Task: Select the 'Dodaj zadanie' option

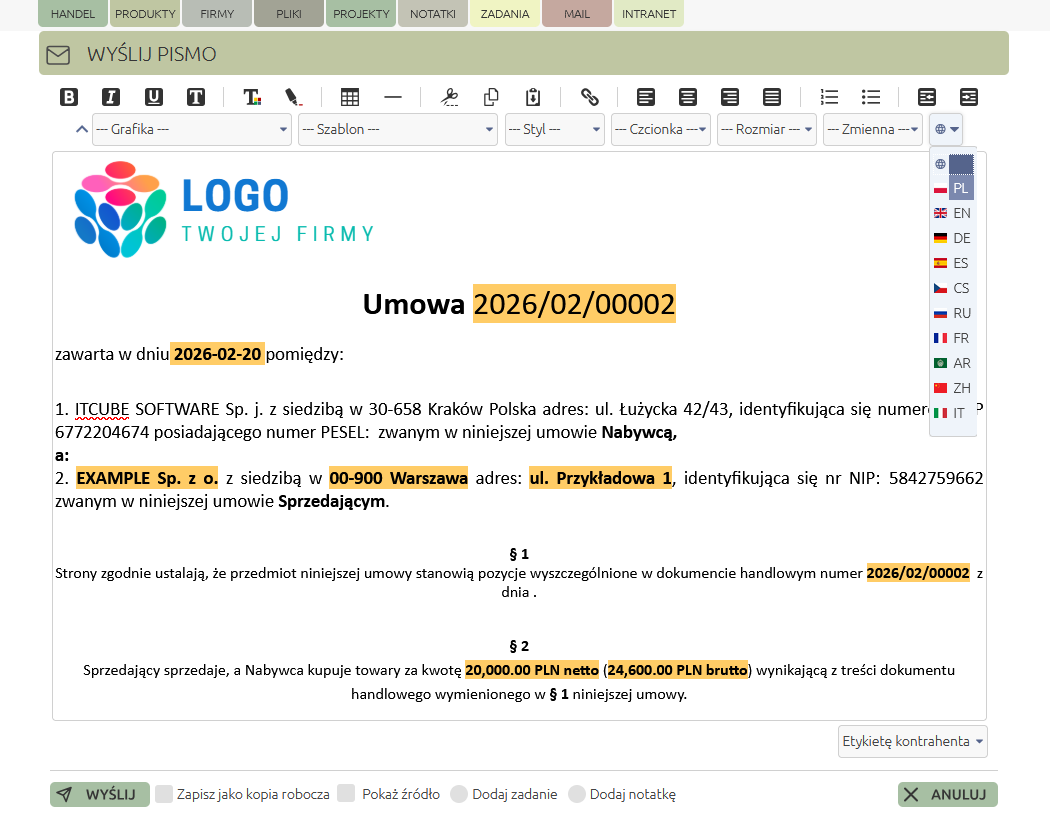Action: [x=459, y=794]
